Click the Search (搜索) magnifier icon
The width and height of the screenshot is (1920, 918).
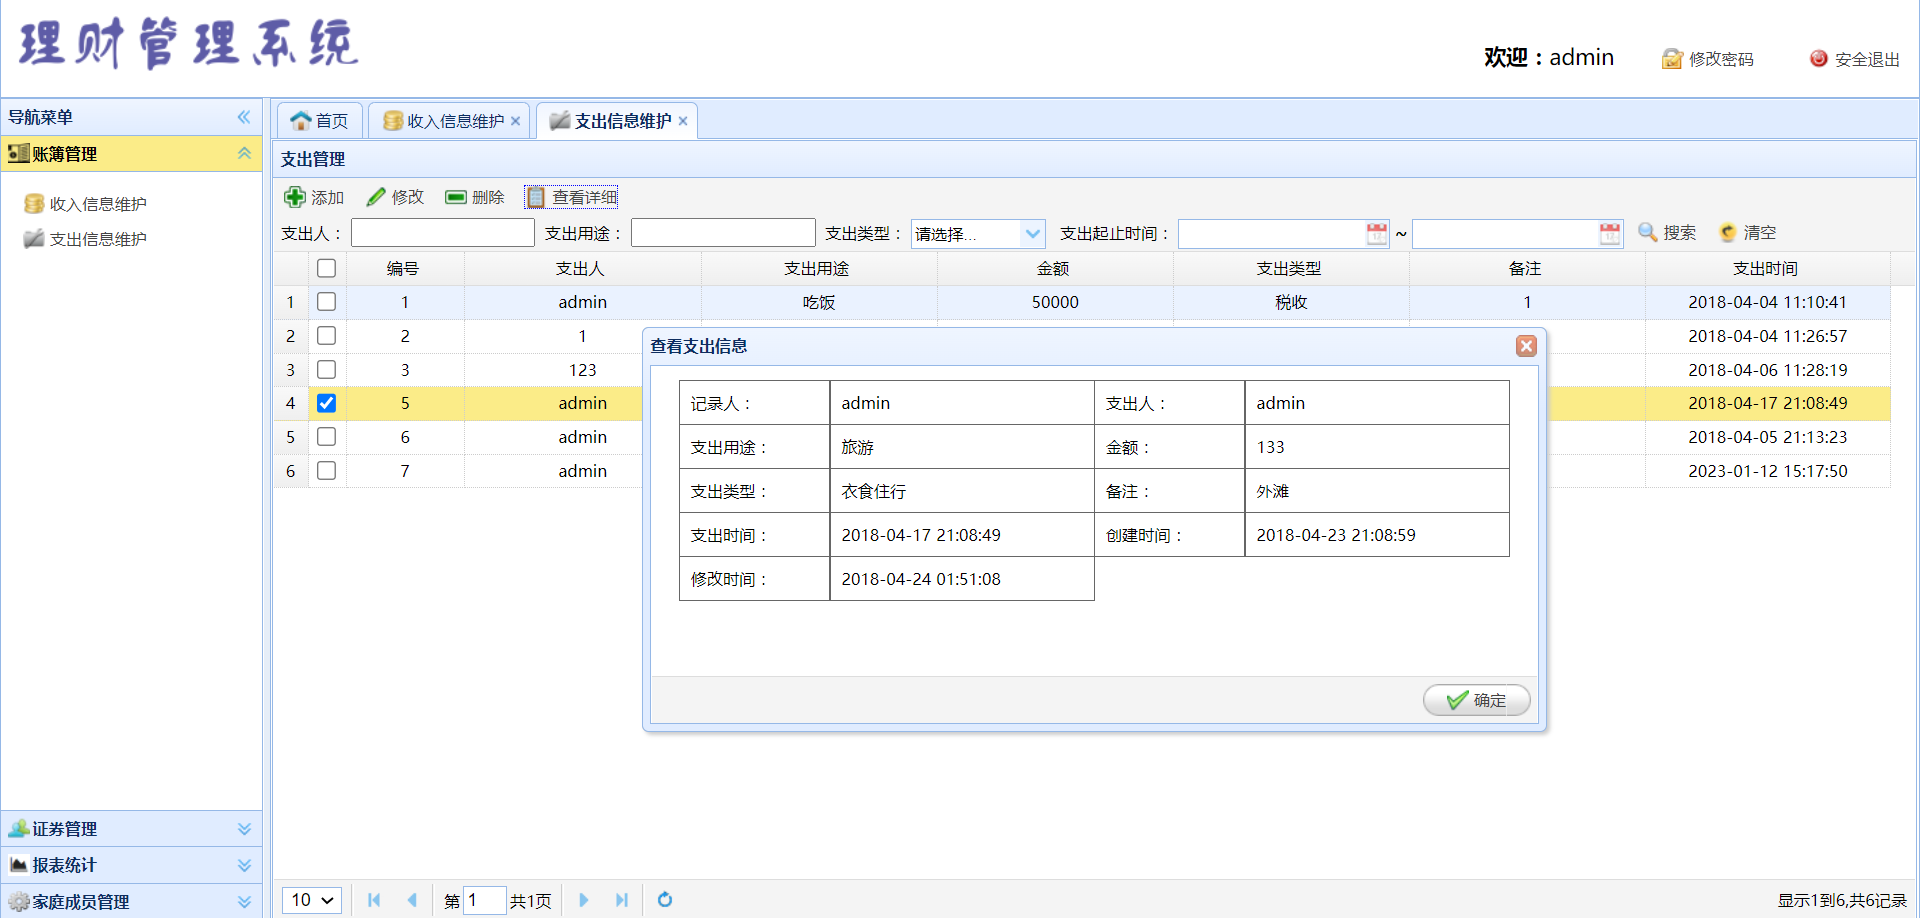1648,232
